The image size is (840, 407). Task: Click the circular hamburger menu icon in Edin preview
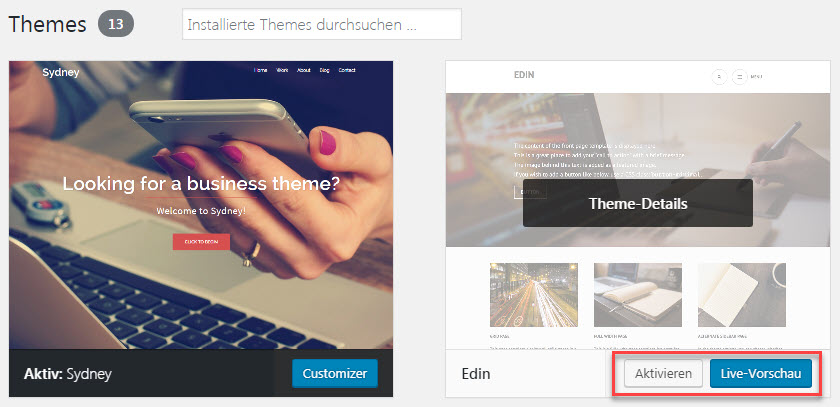pos(739,77)
